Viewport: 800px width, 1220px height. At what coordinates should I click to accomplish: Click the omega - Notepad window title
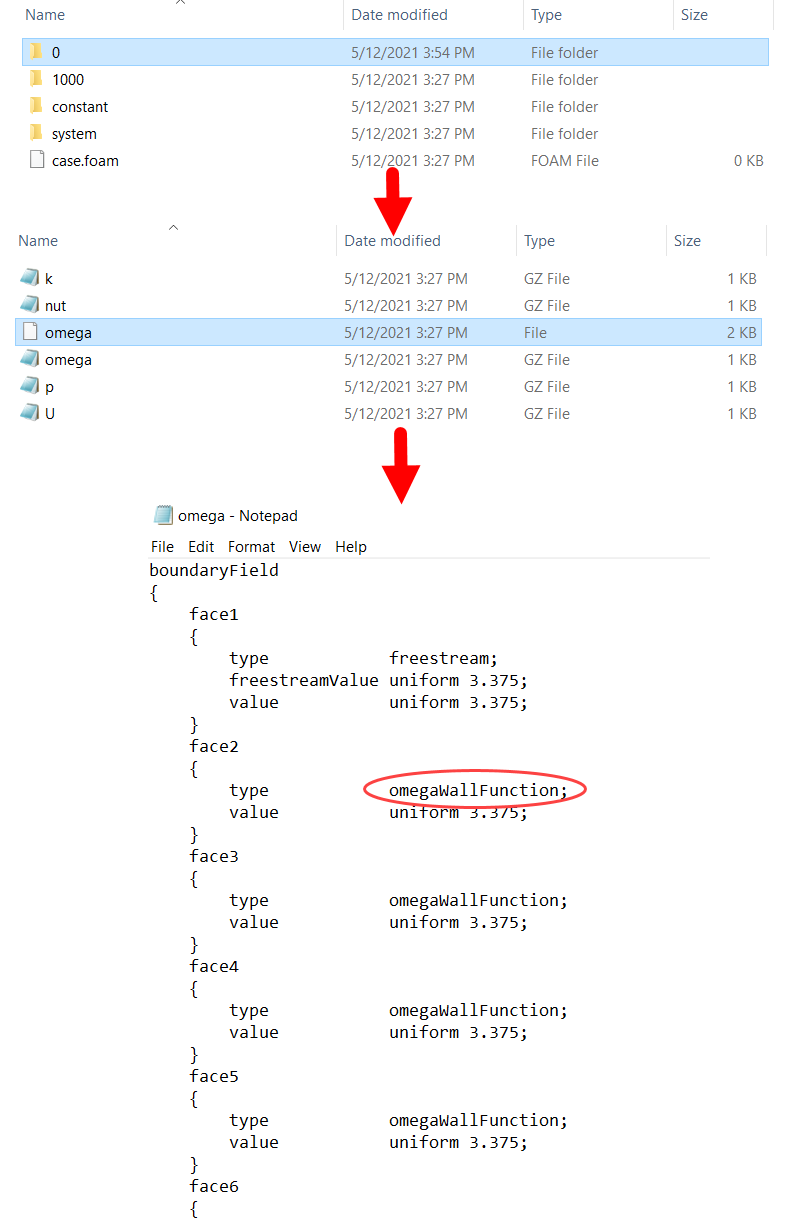point(238,516)
